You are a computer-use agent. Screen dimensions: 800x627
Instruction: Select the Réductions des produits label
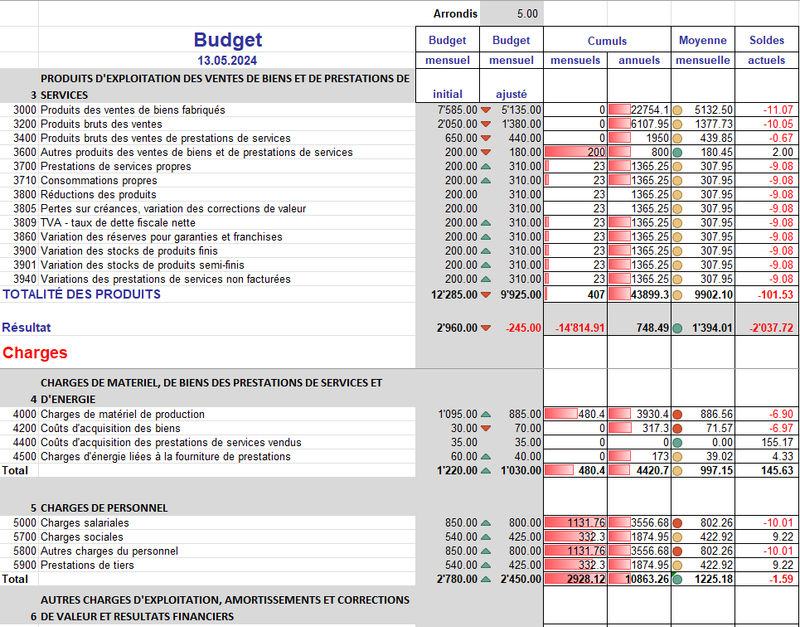98,194
